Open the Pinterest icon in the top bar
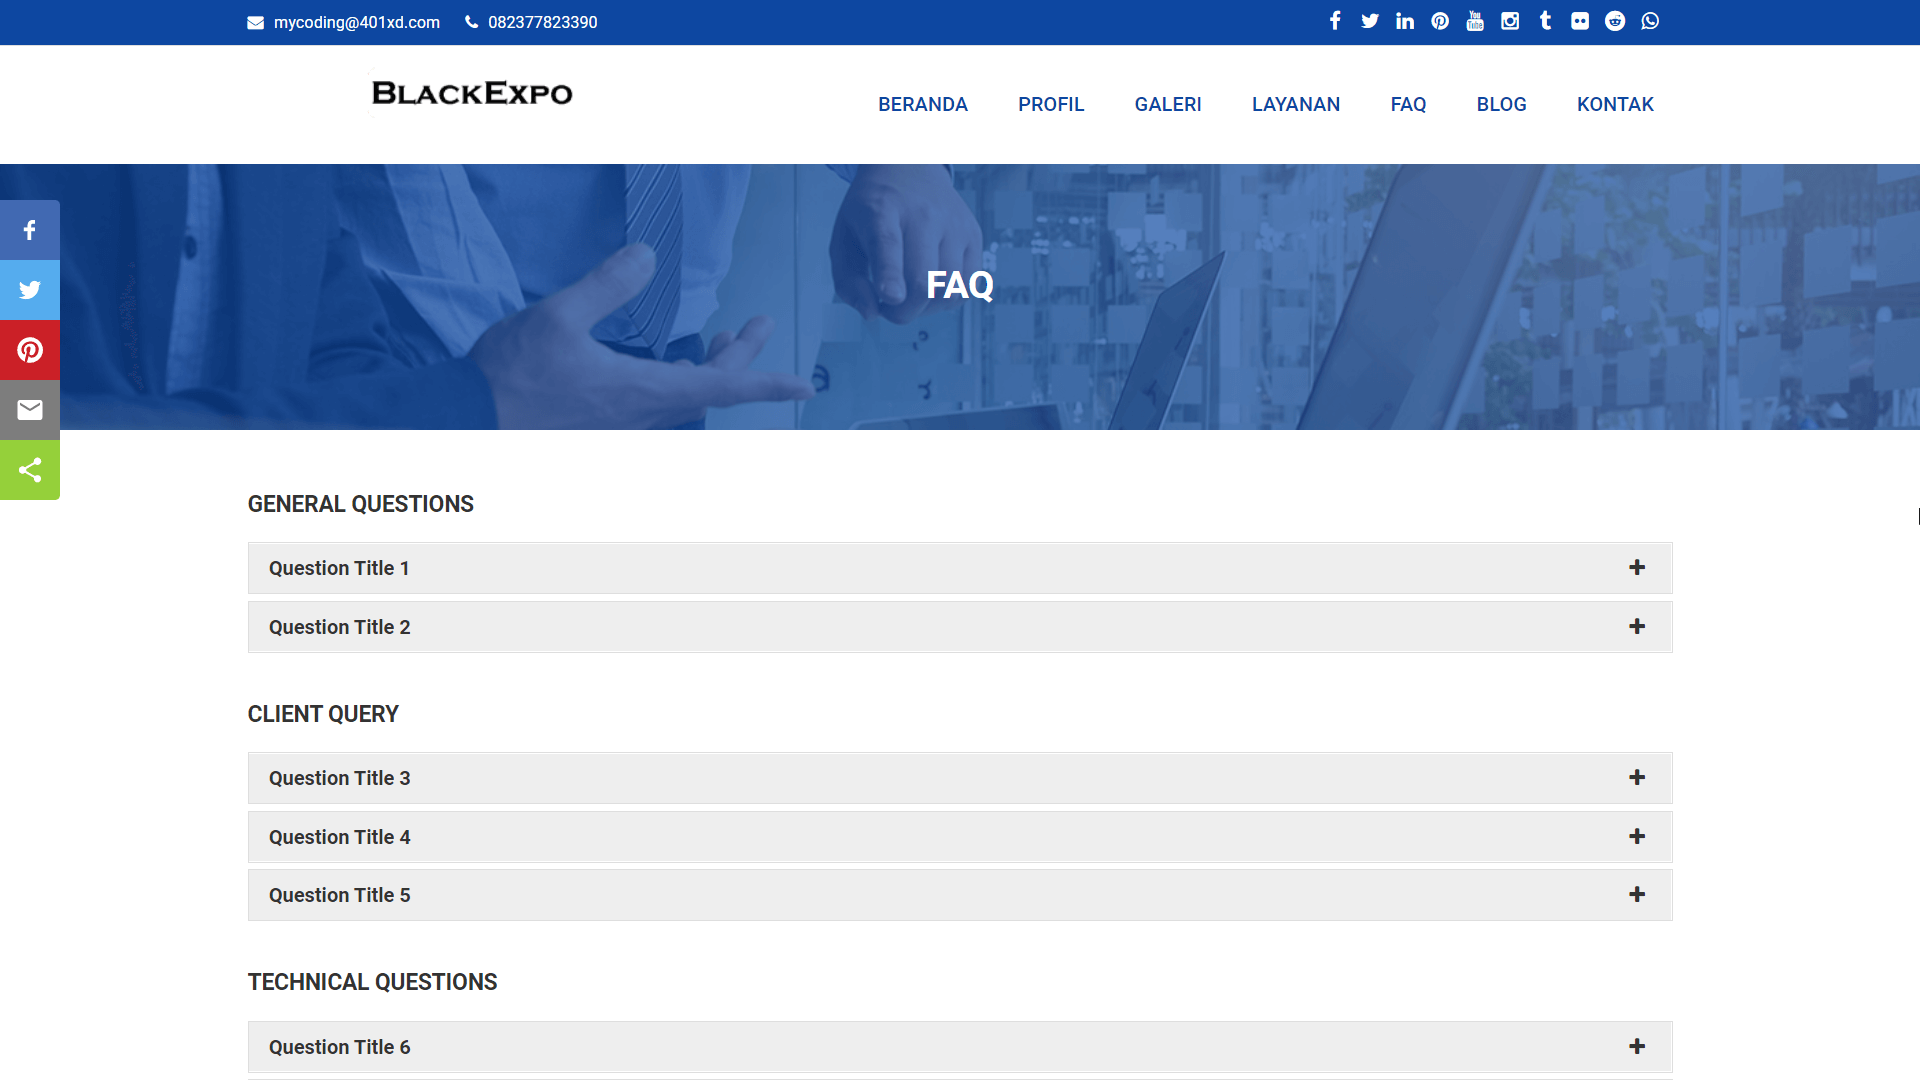This screenshot has height=1080, width=1920. 1439,21
